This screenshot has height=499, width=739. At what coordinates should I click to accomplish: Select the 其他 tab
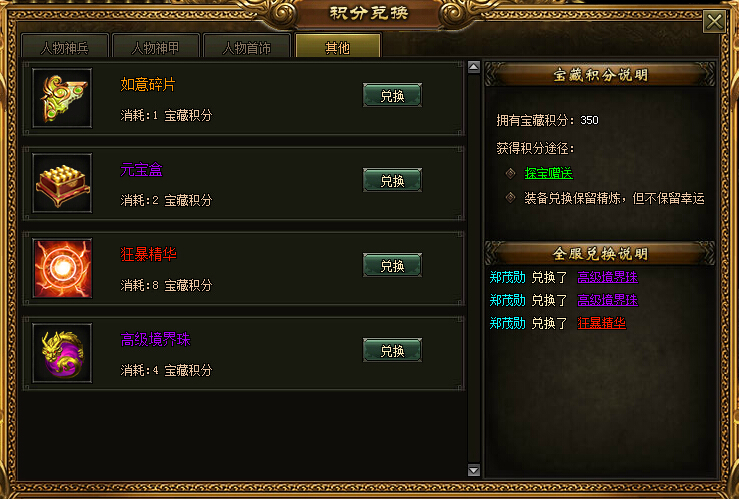pyautogui.click(x=338, y=47)
